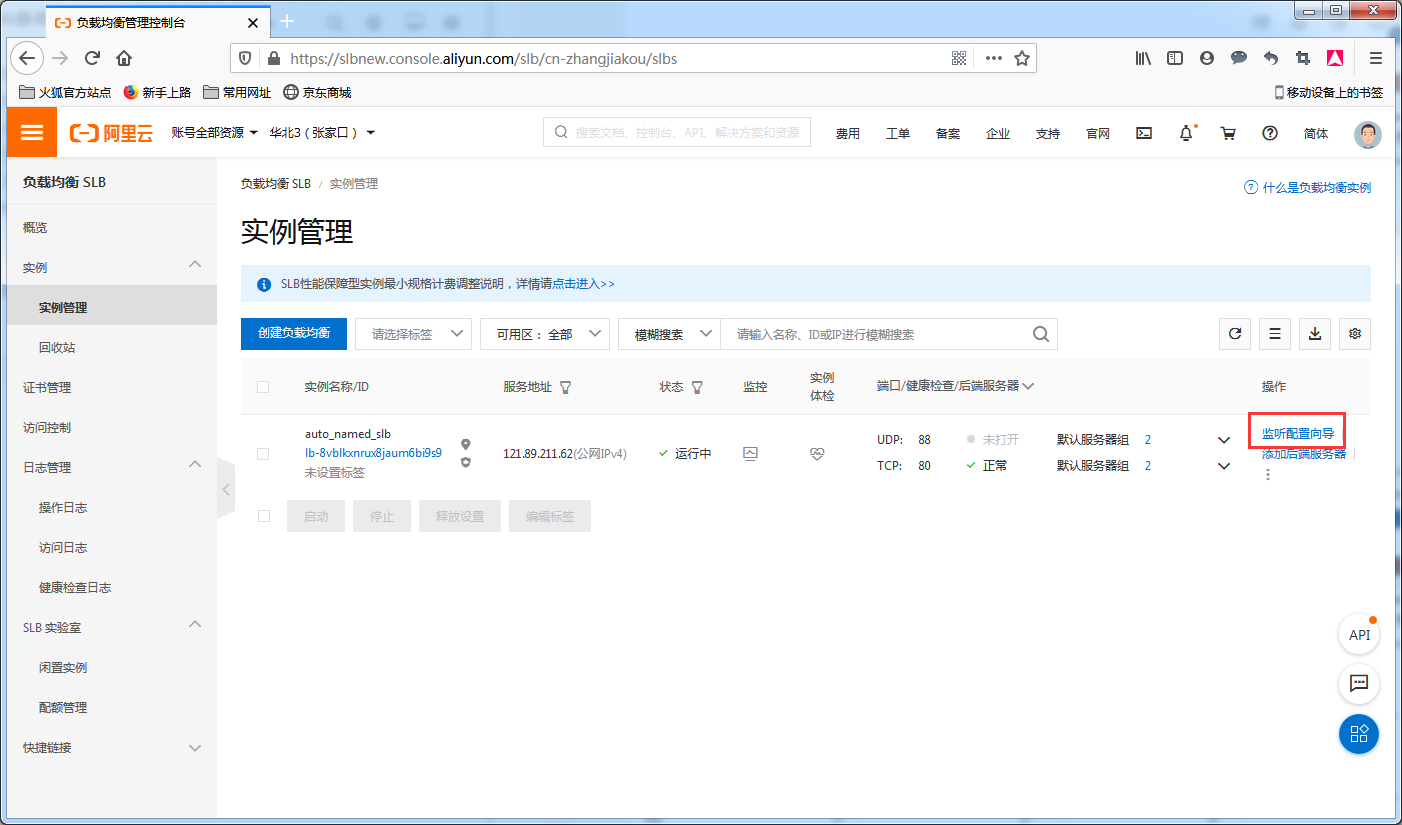Open the shopping cart icon
The image size is (1402, 825).
pyautogui.click(x=1228, y=133)
